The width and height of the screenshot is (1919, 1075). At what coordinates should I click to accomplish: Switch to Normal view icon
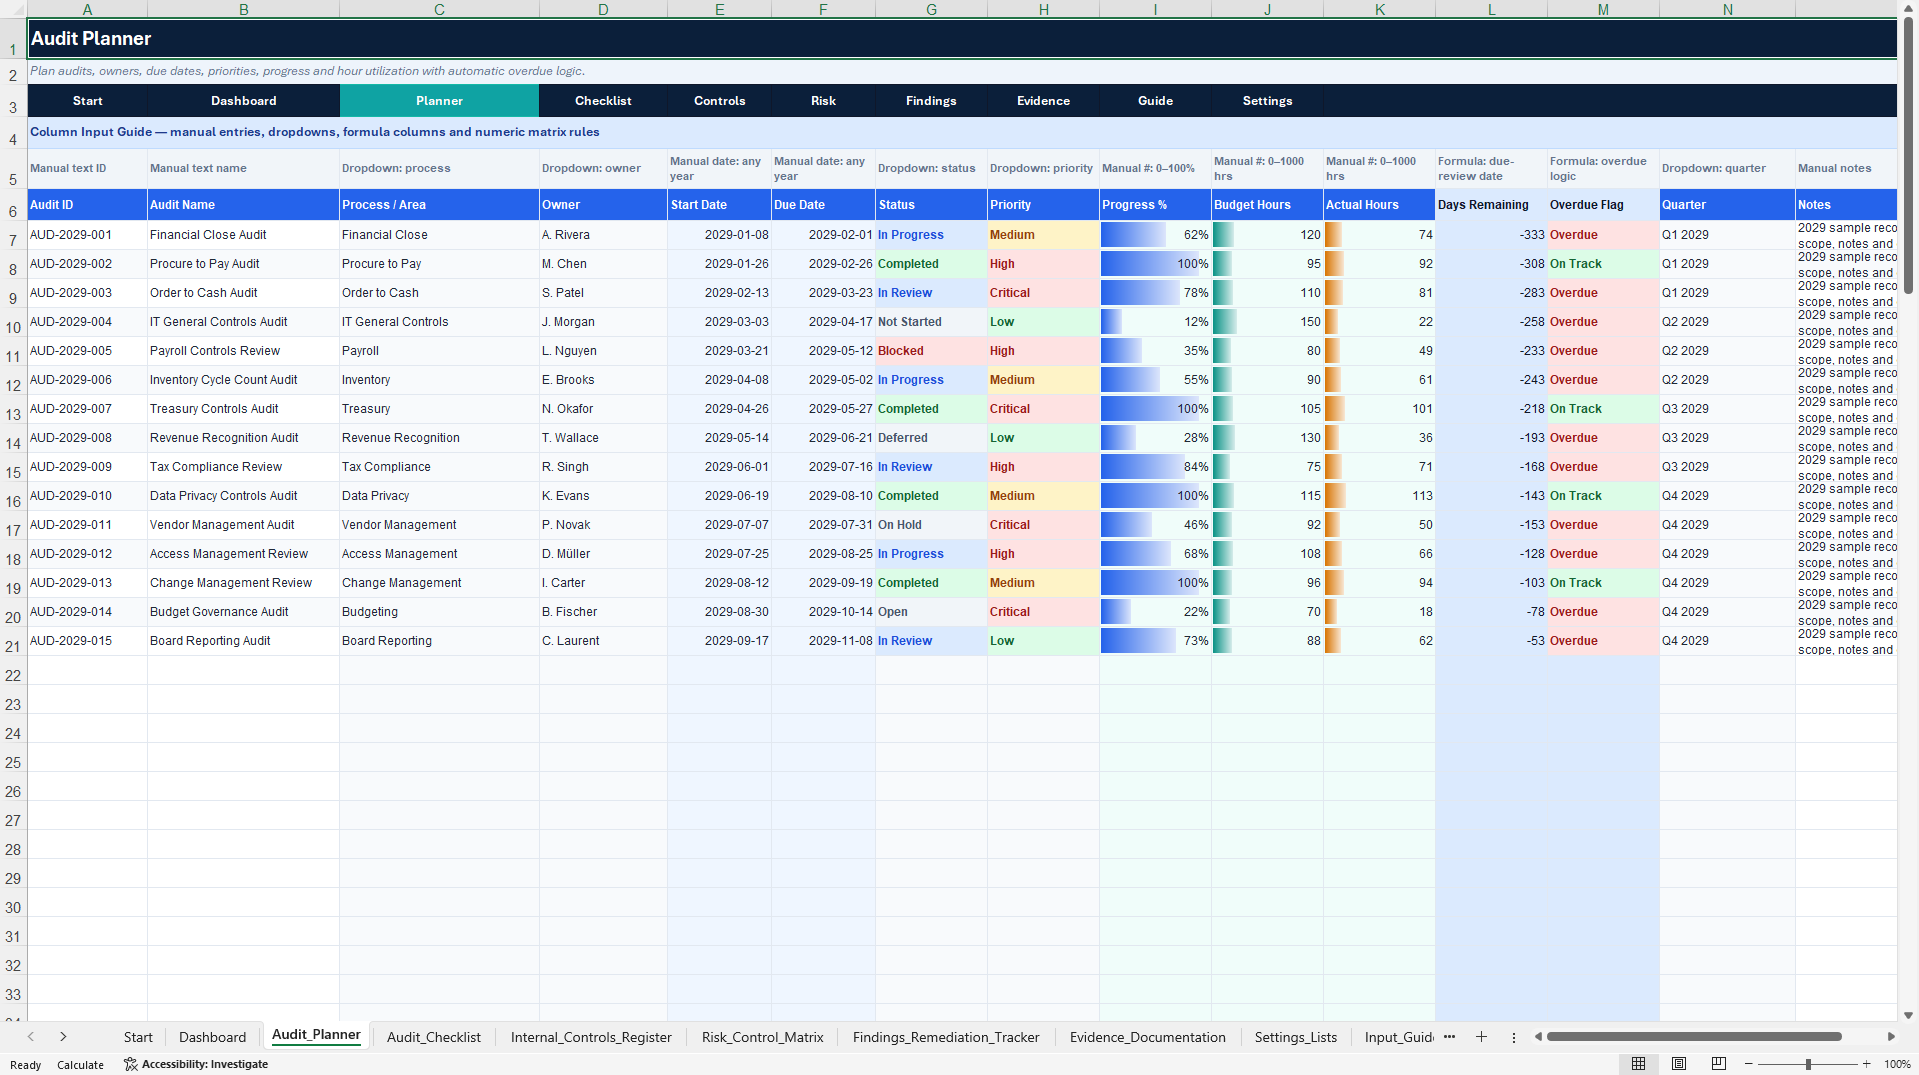[x=1638, y=1064]
